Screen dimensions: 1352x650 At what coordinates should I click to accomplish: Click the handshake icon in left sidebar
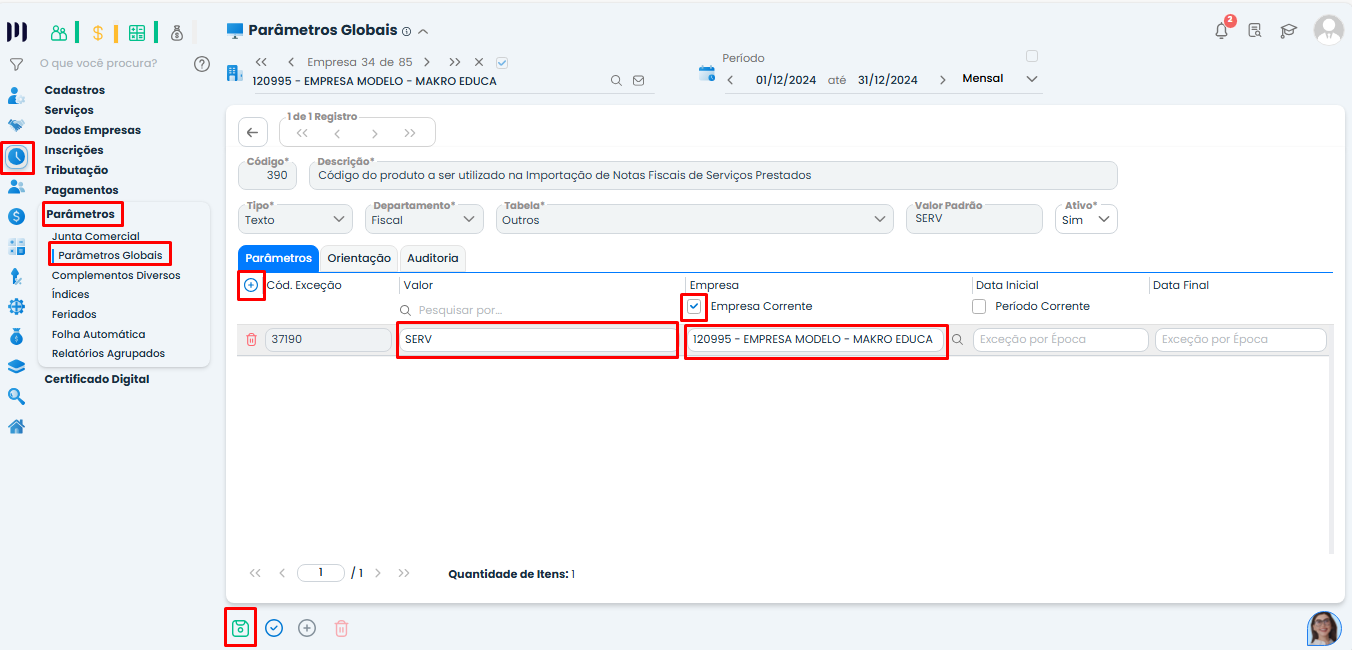pos(16,126)
